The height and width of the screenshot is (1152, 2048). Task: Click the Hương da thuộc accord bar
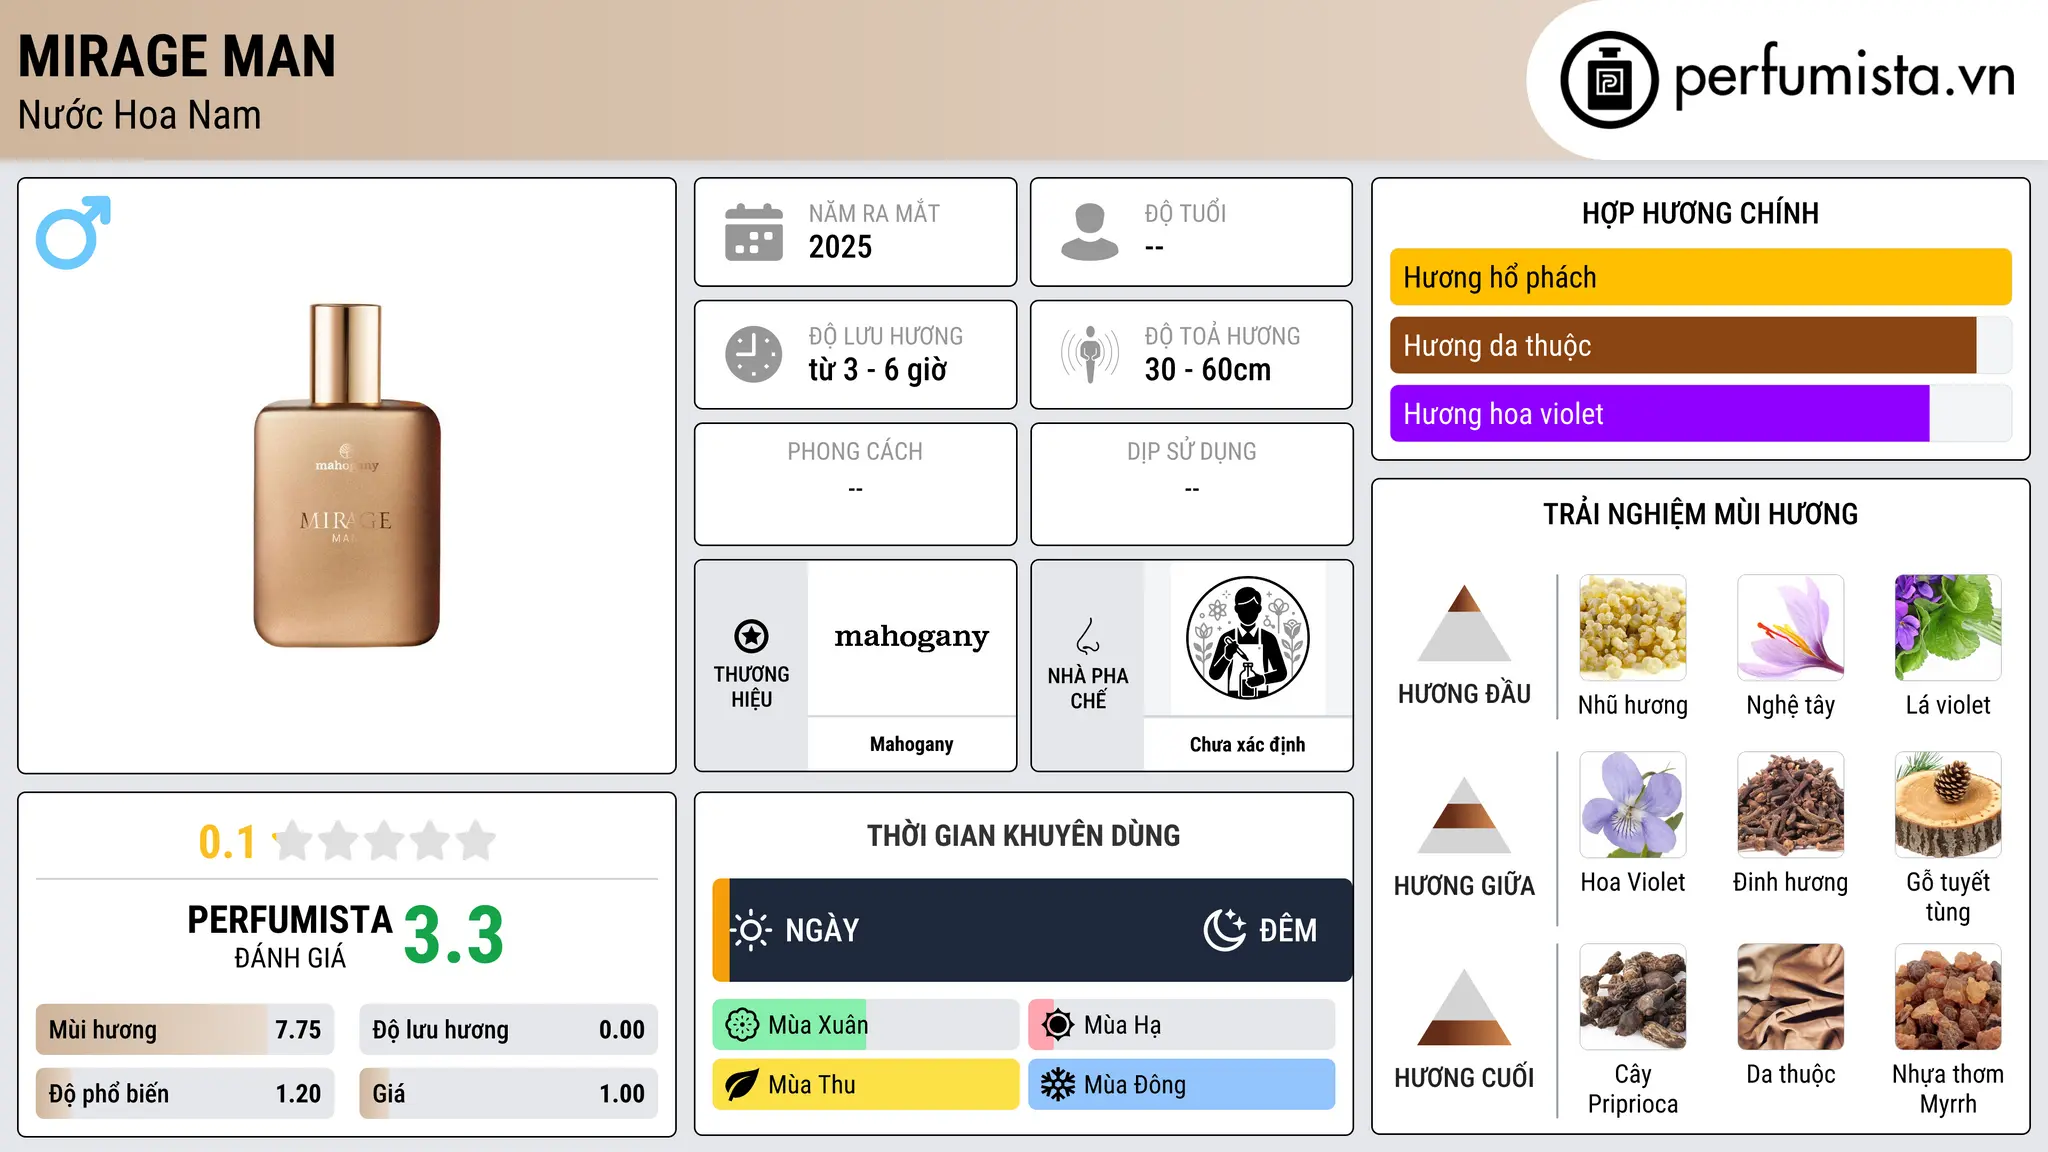click(x=1701, y=345)
